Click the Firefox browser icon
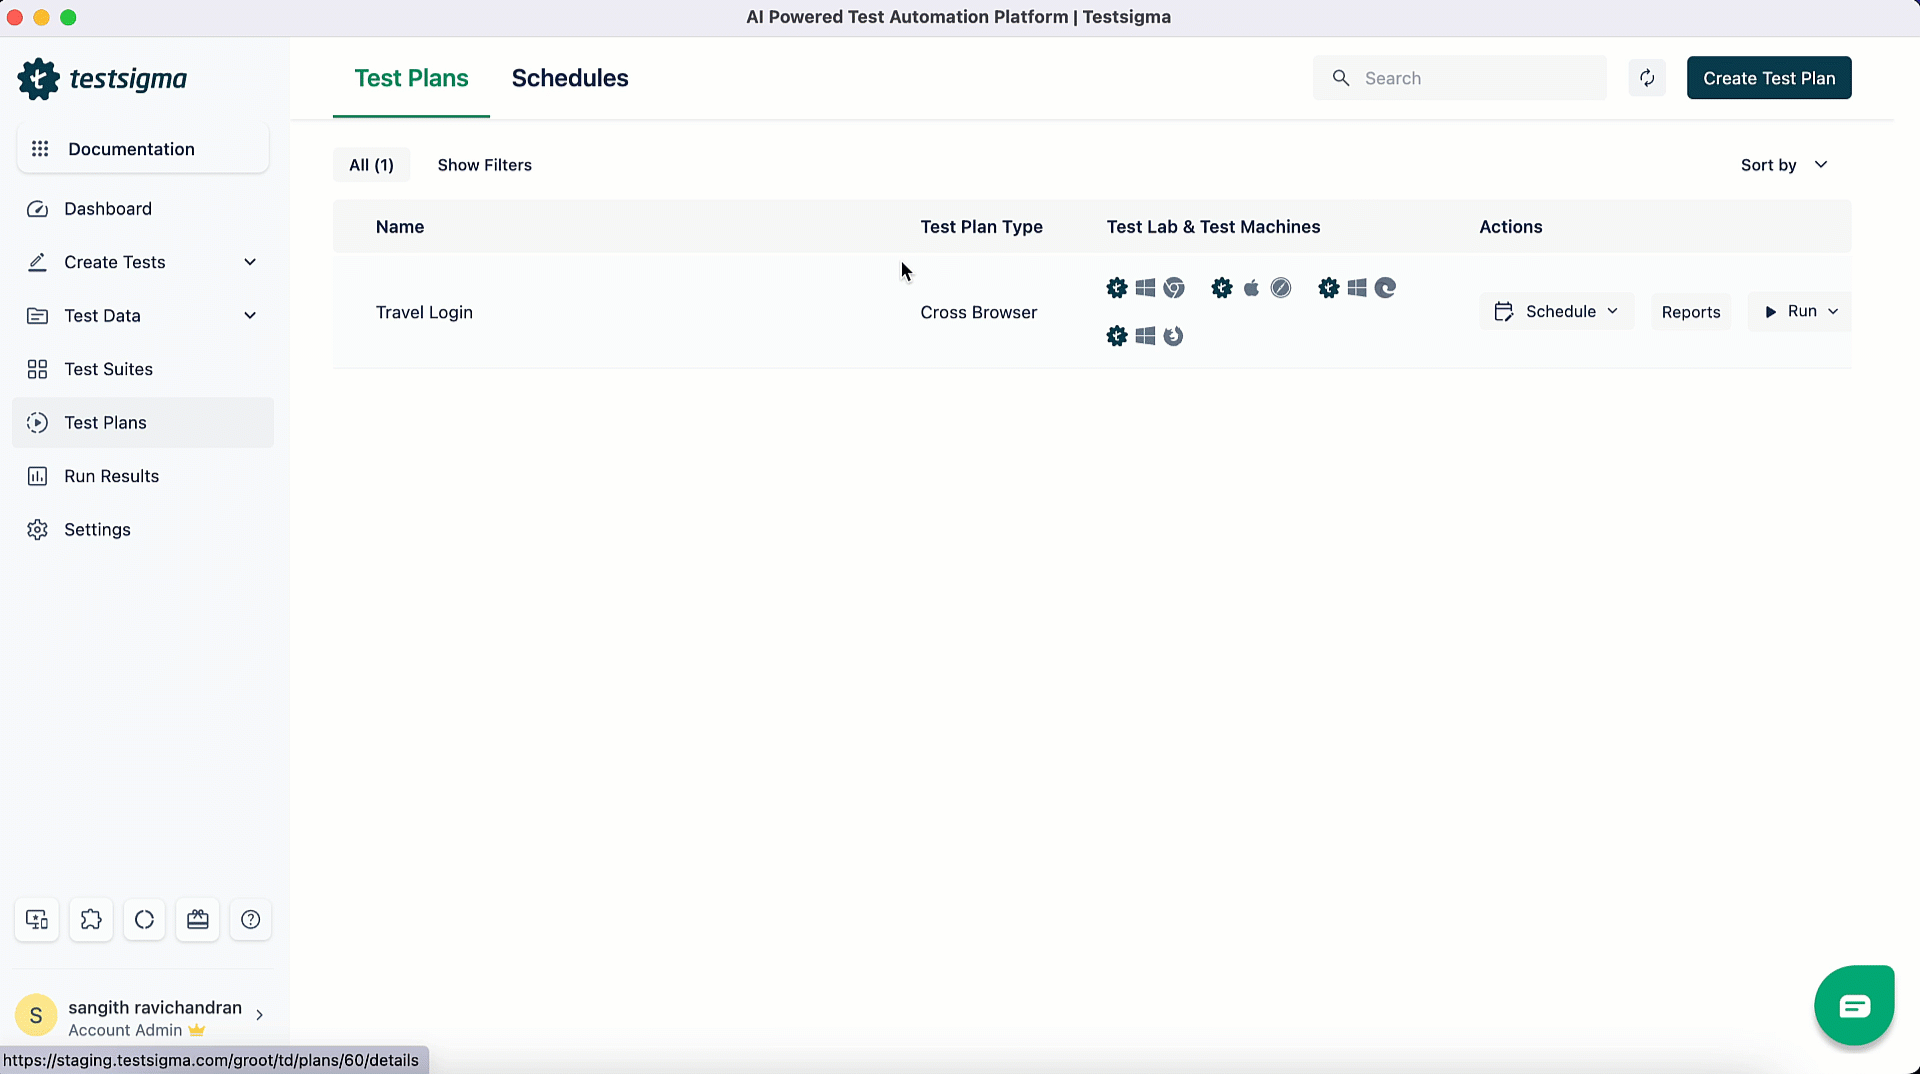This screenshot has height=1074, width=1920. tap(1174, 336)
